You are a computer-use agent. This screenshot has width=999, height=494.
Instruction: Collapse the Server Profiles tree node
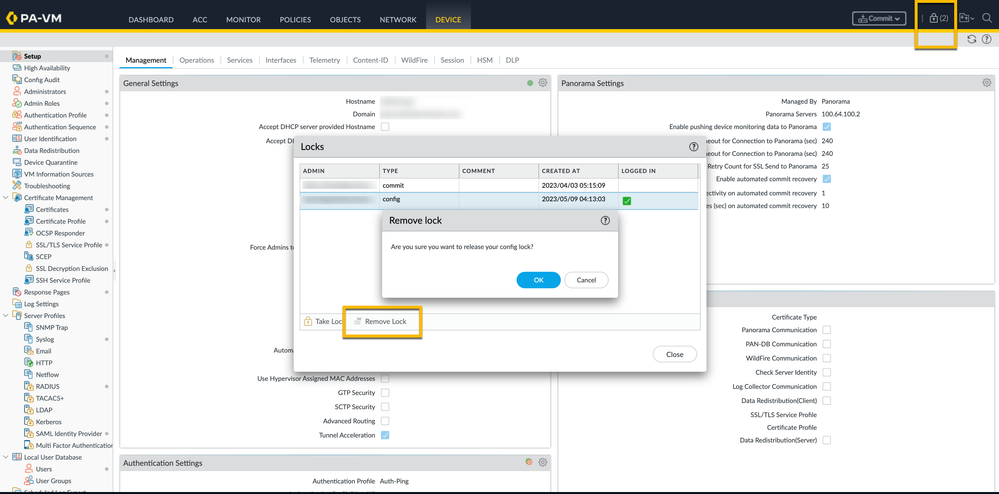(6, 316)
